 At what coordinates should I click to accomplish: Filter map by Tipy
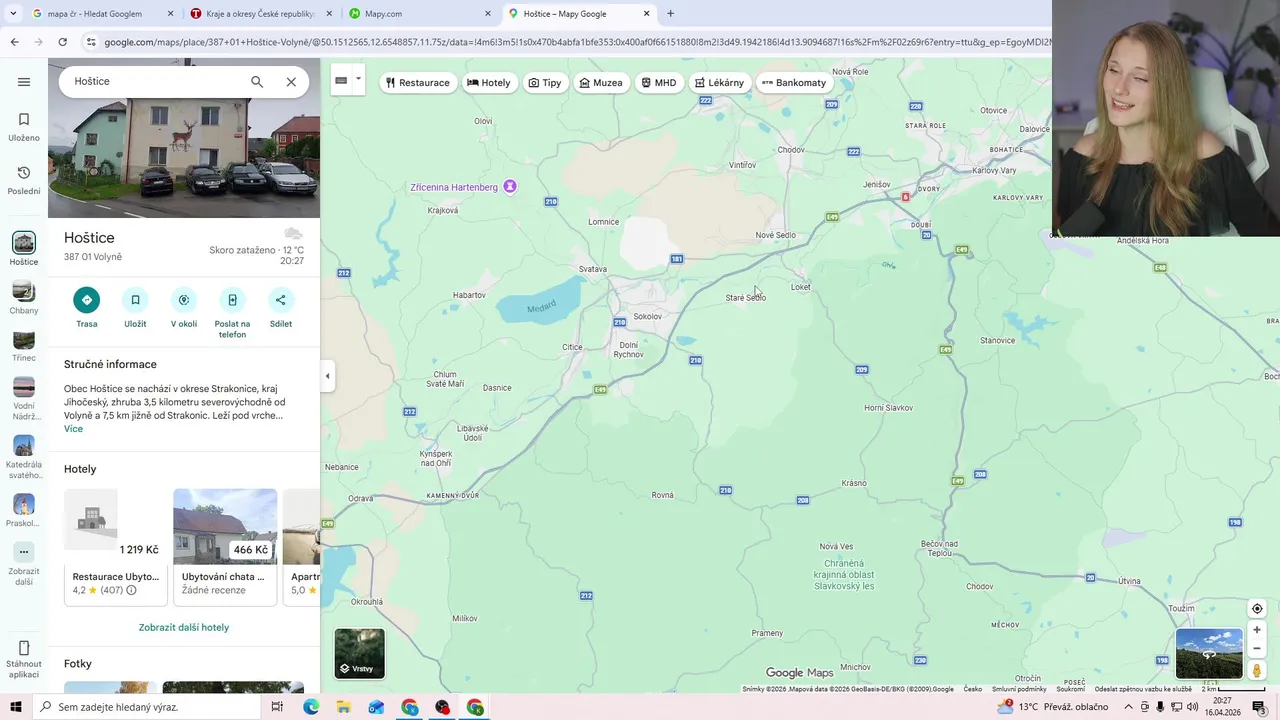(x=545, y=83)
